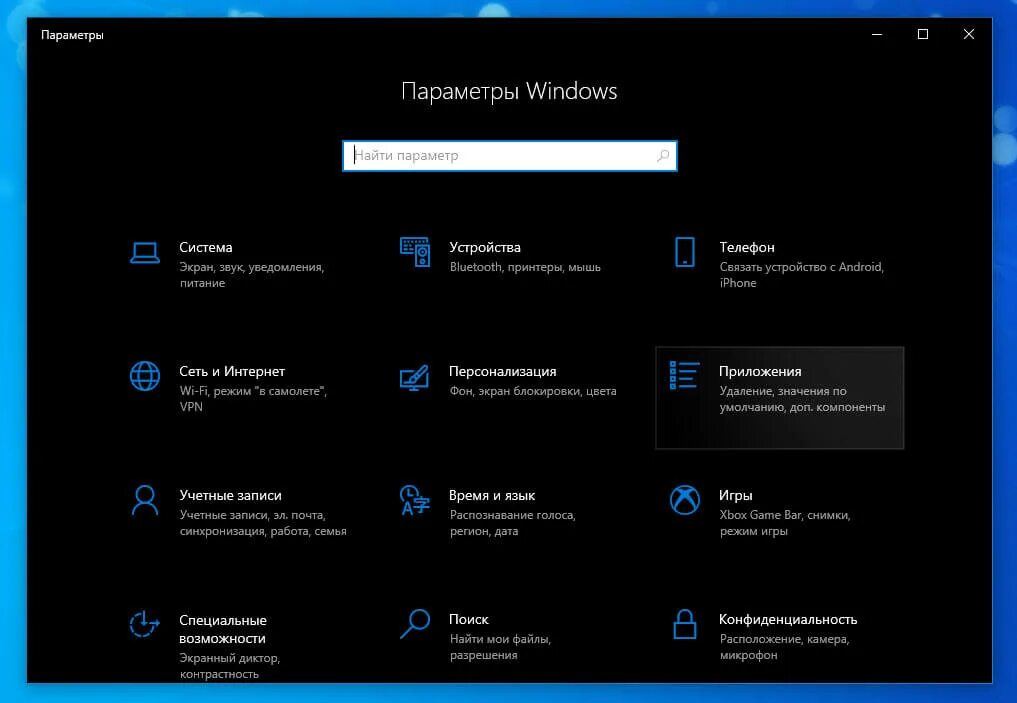Focus the Найти параметр search field
The height and width of the screenshot is (703, 1017).
click(x=510, y=156)
